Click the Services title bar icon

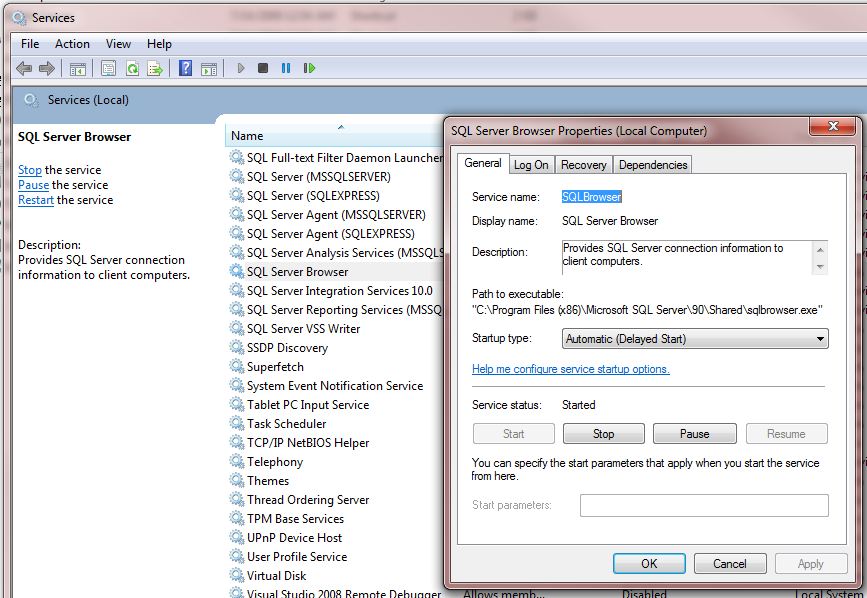[19, 18]
